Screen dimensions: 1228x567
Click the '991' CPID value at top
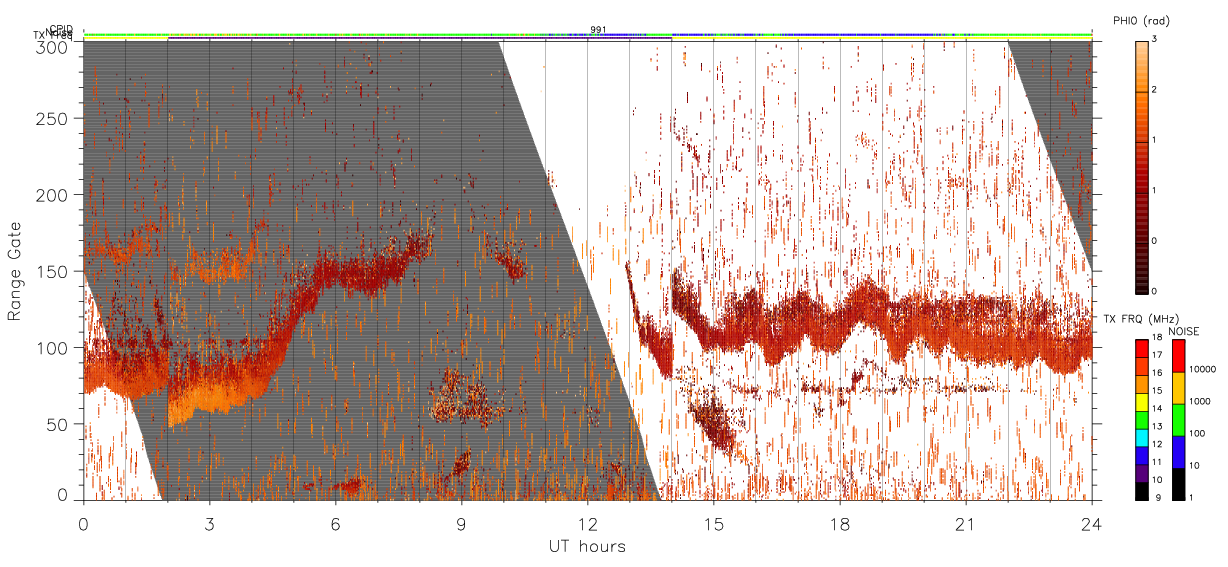598,30
